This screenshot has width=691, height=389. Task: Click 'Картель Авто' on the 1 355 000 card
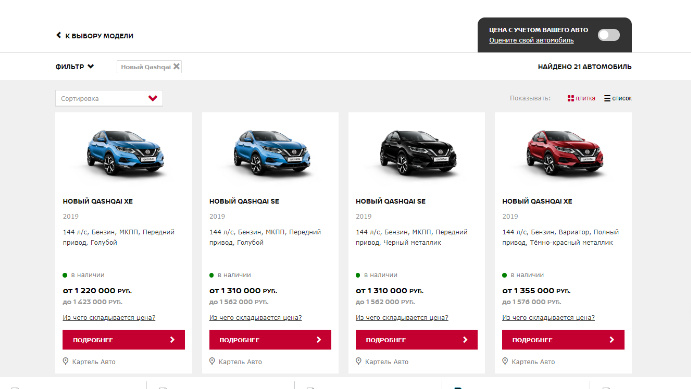(x=533, y=362)
